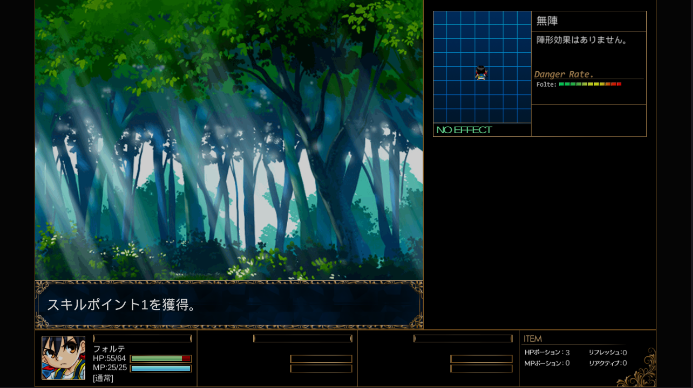Viewport: 693px width, 388px height.
Task: Select HPポーション item entry
Action: click(x=547, y=352)
